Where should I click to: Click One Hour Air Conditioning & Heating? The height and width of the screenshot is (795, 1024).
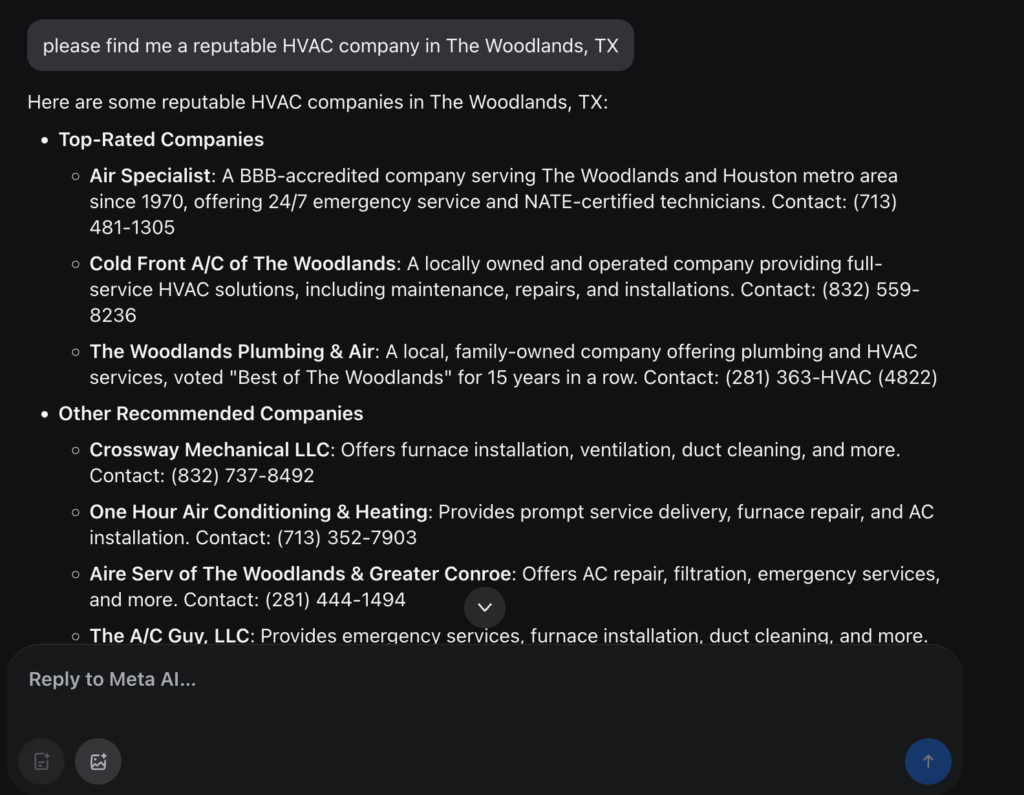pos(259,512)
